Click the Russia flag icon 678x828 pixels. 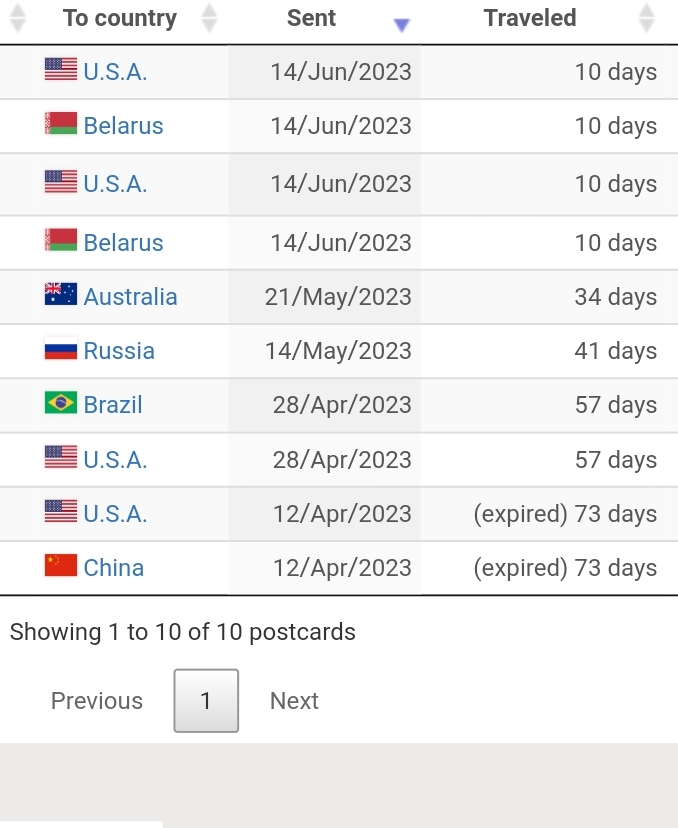(x=61, y=349)
